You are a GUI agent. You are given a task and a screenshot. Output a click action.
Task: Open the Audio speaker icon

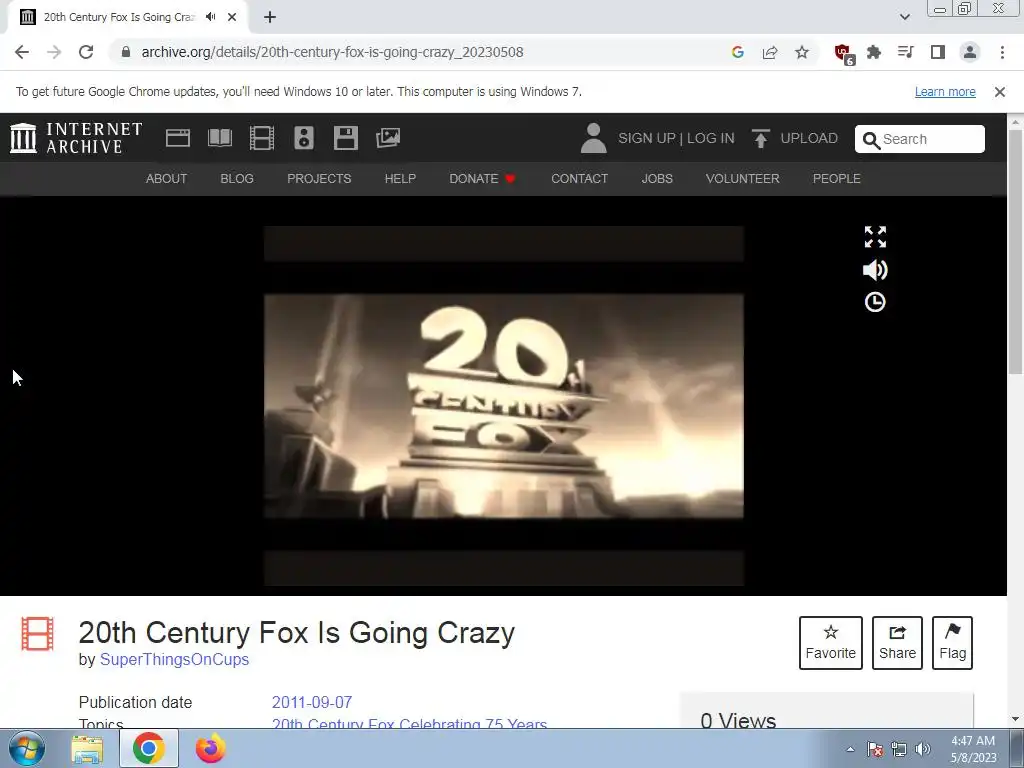304,138
